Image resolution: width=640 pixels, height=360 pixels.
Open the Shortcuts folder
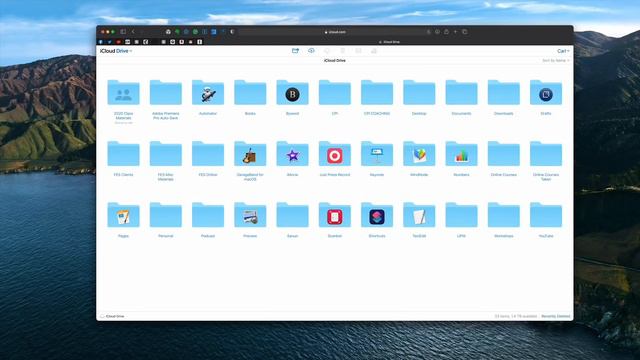[377, 215]
